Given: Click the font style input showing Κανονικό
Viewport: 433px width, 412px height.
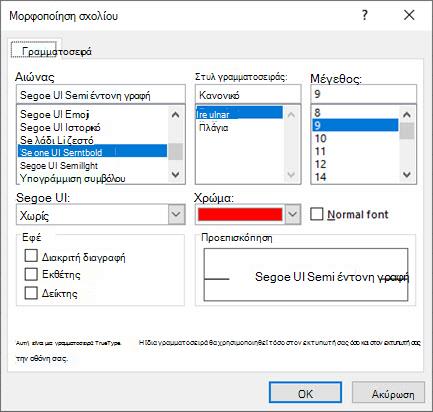Looking at the screenshot, I should 248,95.
